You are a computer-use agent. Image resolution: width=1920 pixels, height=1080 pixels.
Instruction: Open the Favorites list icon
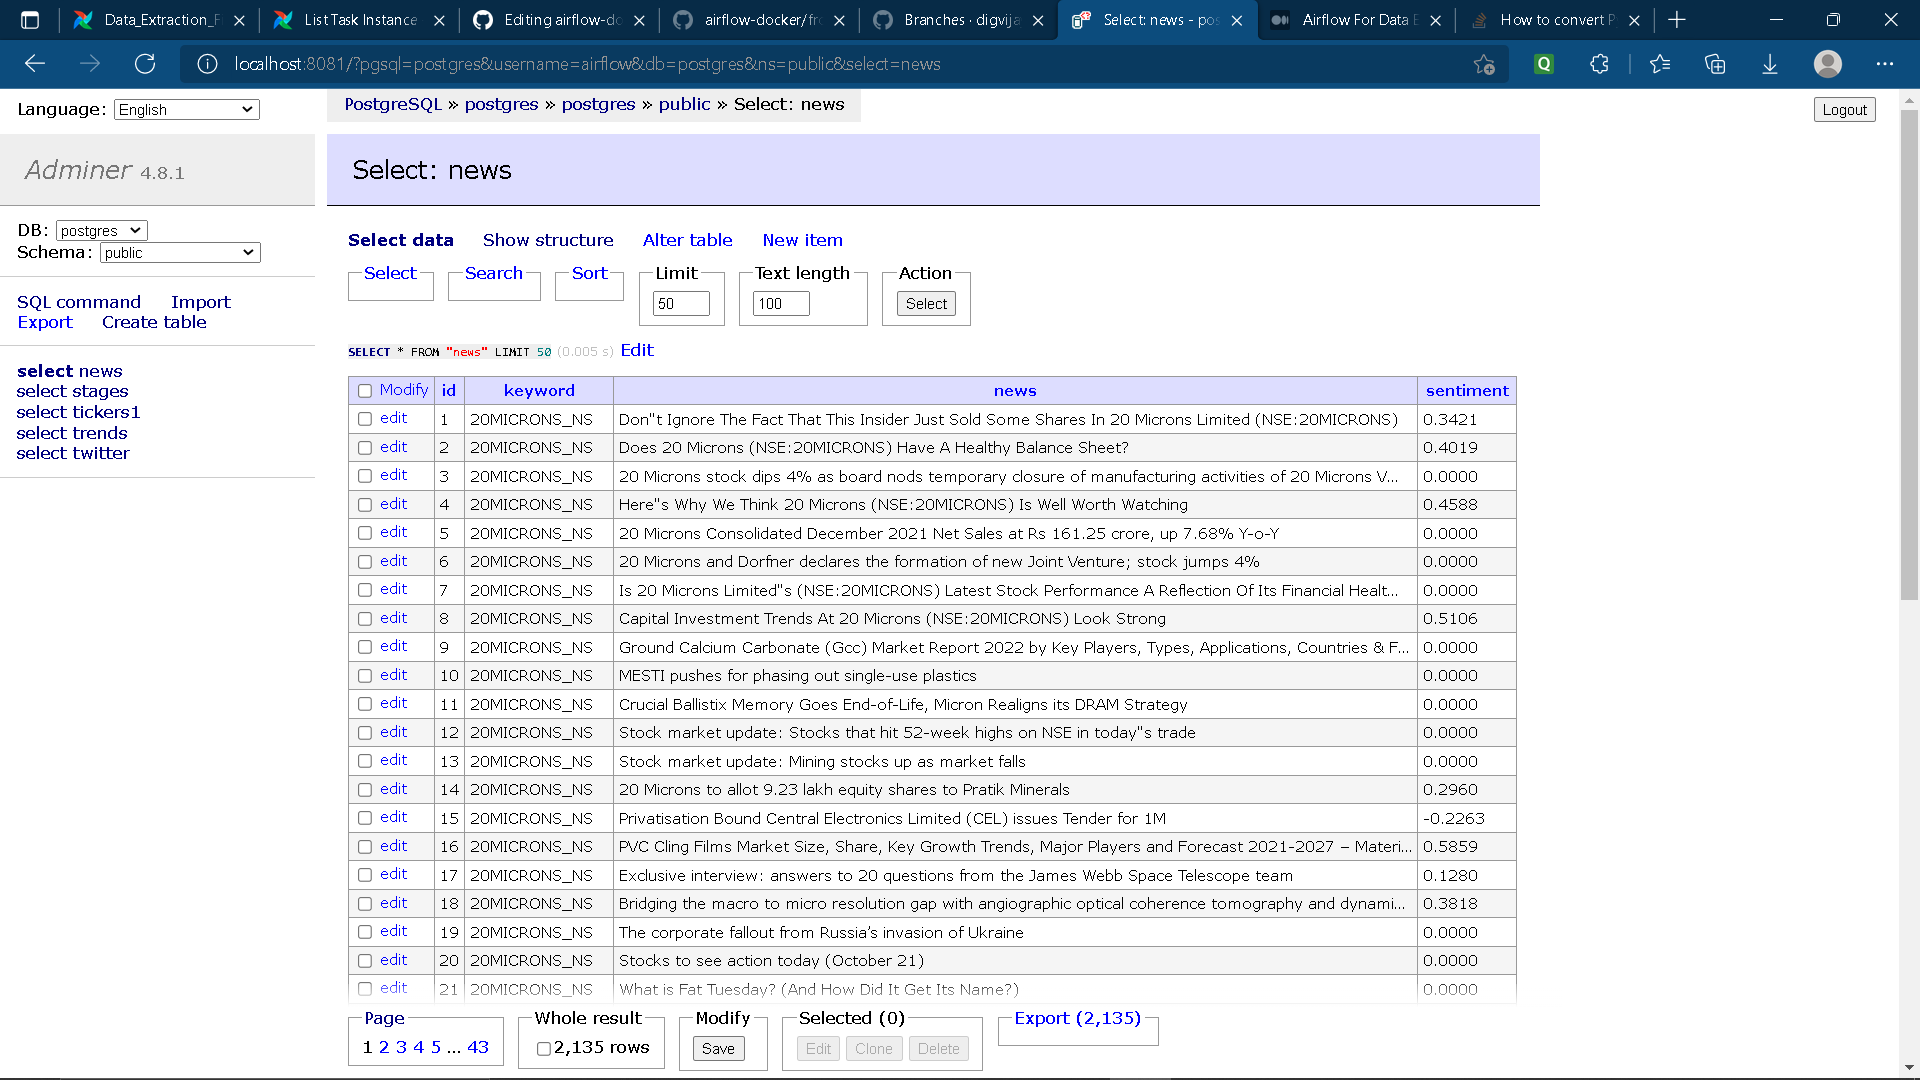pyautogui.click(x=1660, y=63)
